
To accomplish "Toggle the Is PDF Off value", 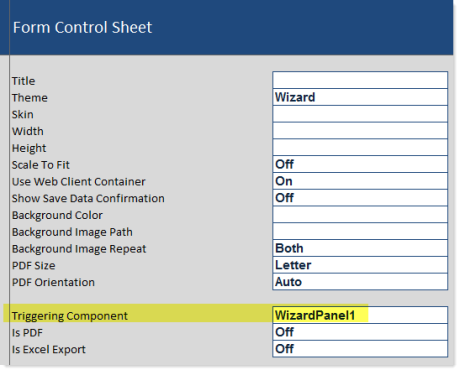I will [x=360, y=332].
